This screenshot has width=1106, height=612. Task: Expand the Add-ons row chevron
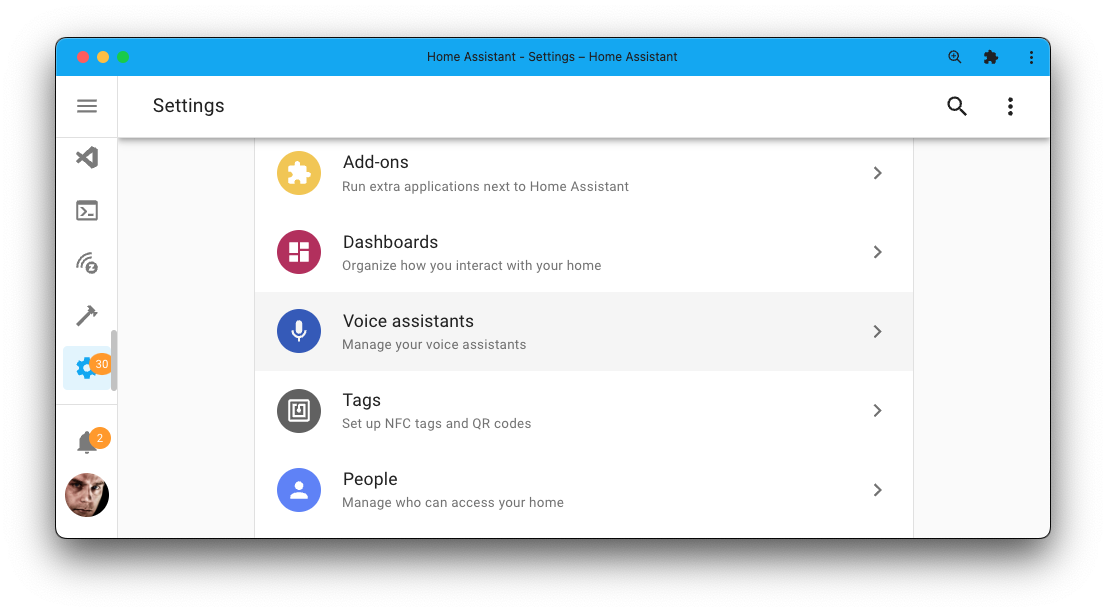[x=877, y=172]
